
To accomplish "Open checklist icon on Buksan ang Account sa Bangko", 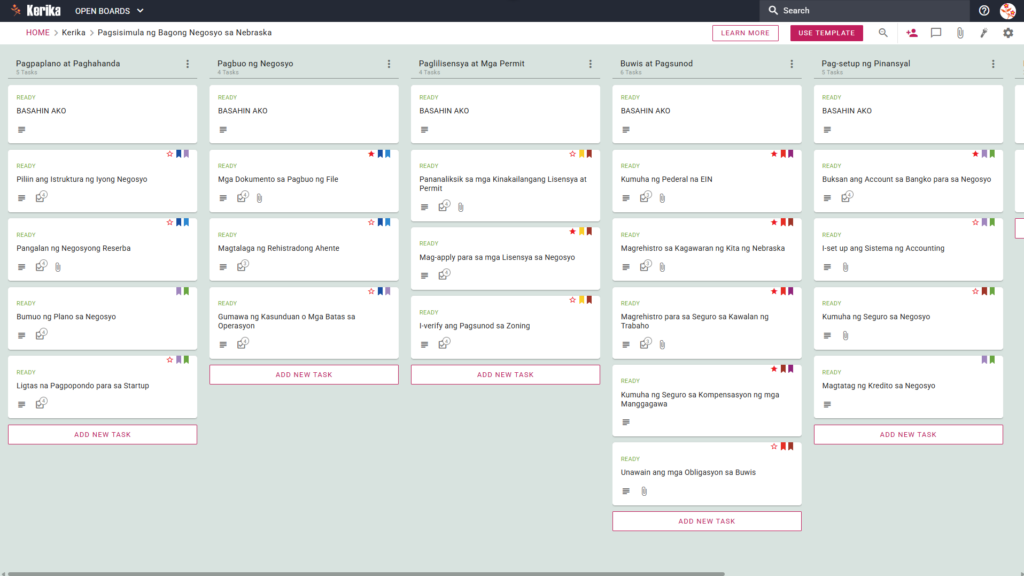I will [846, 197].
